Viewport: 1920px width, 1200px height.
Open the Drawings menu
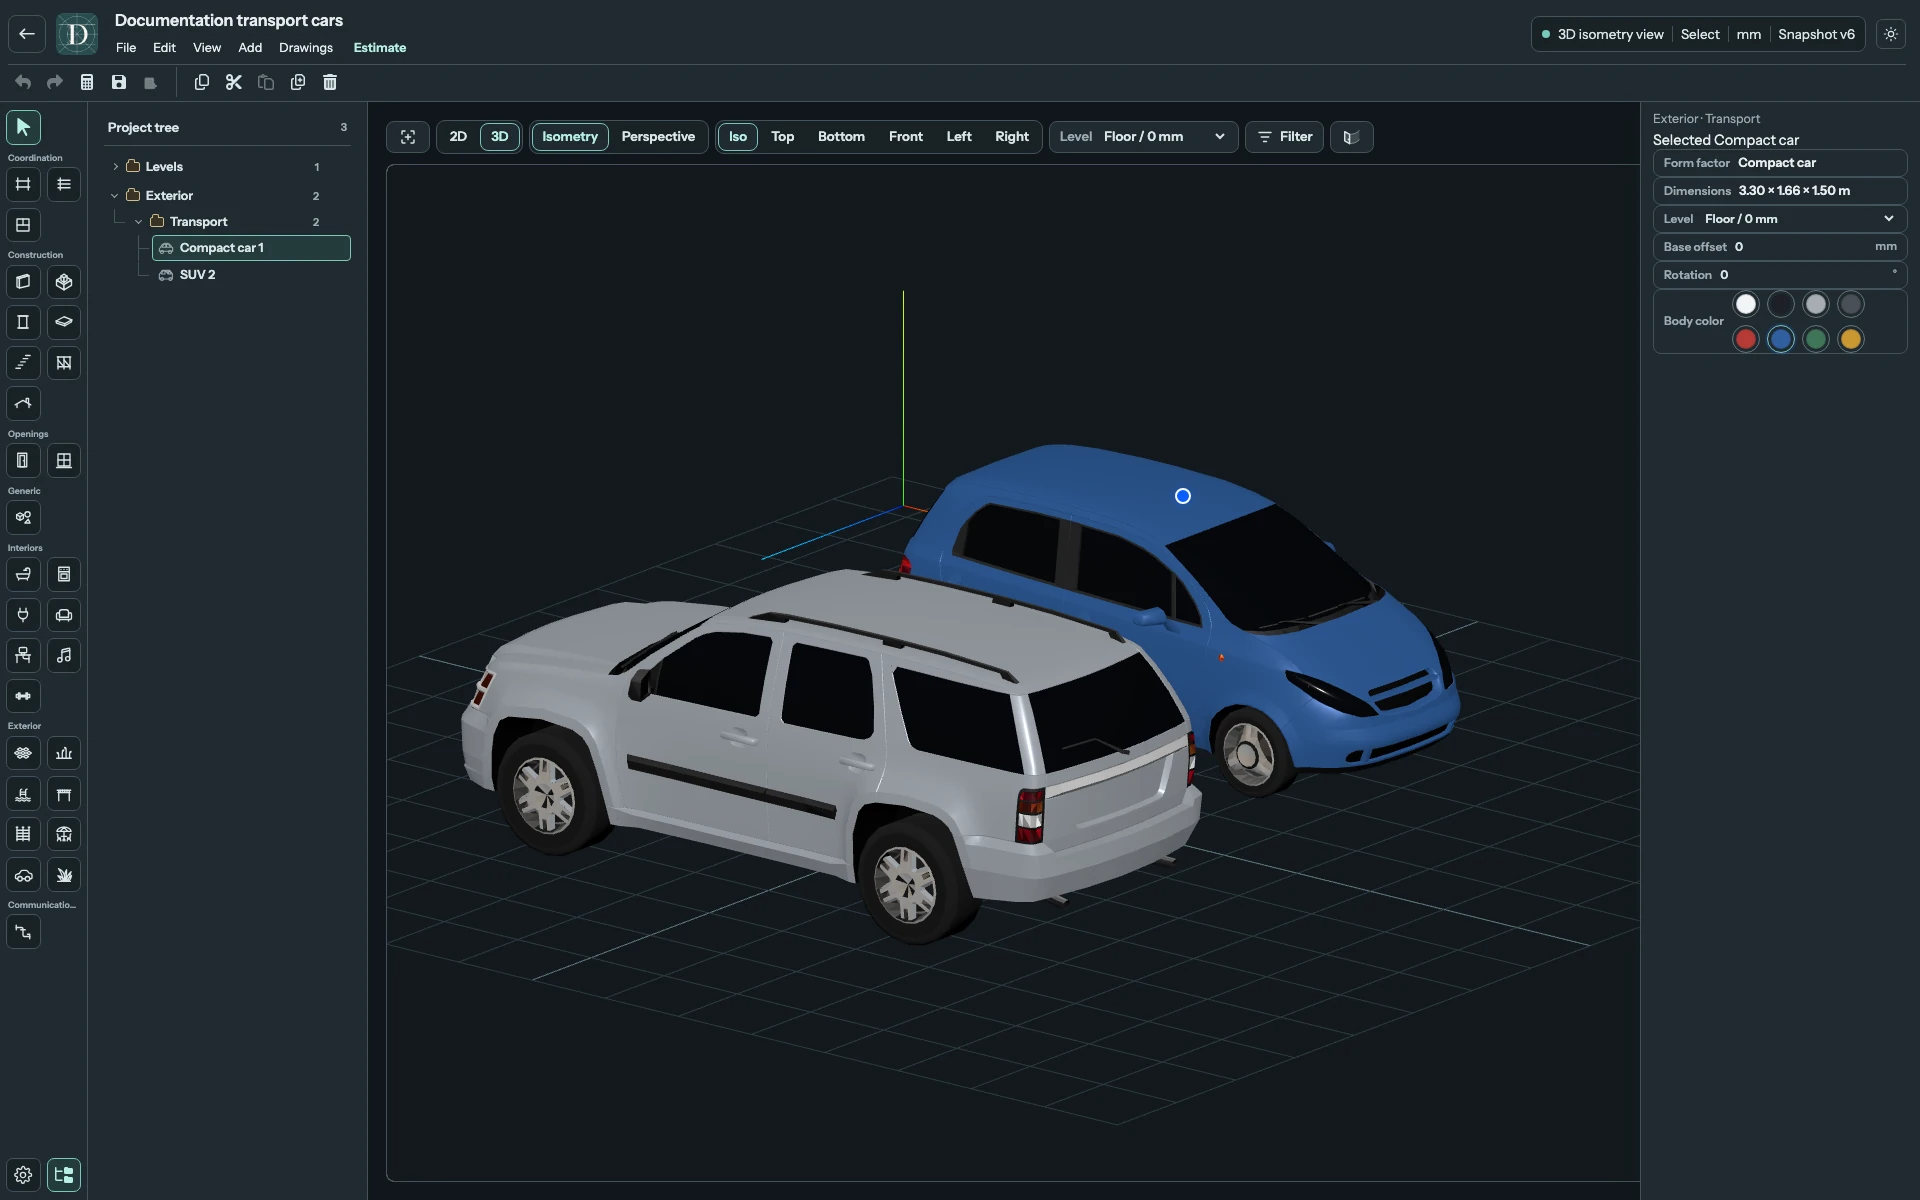(306, 48)
